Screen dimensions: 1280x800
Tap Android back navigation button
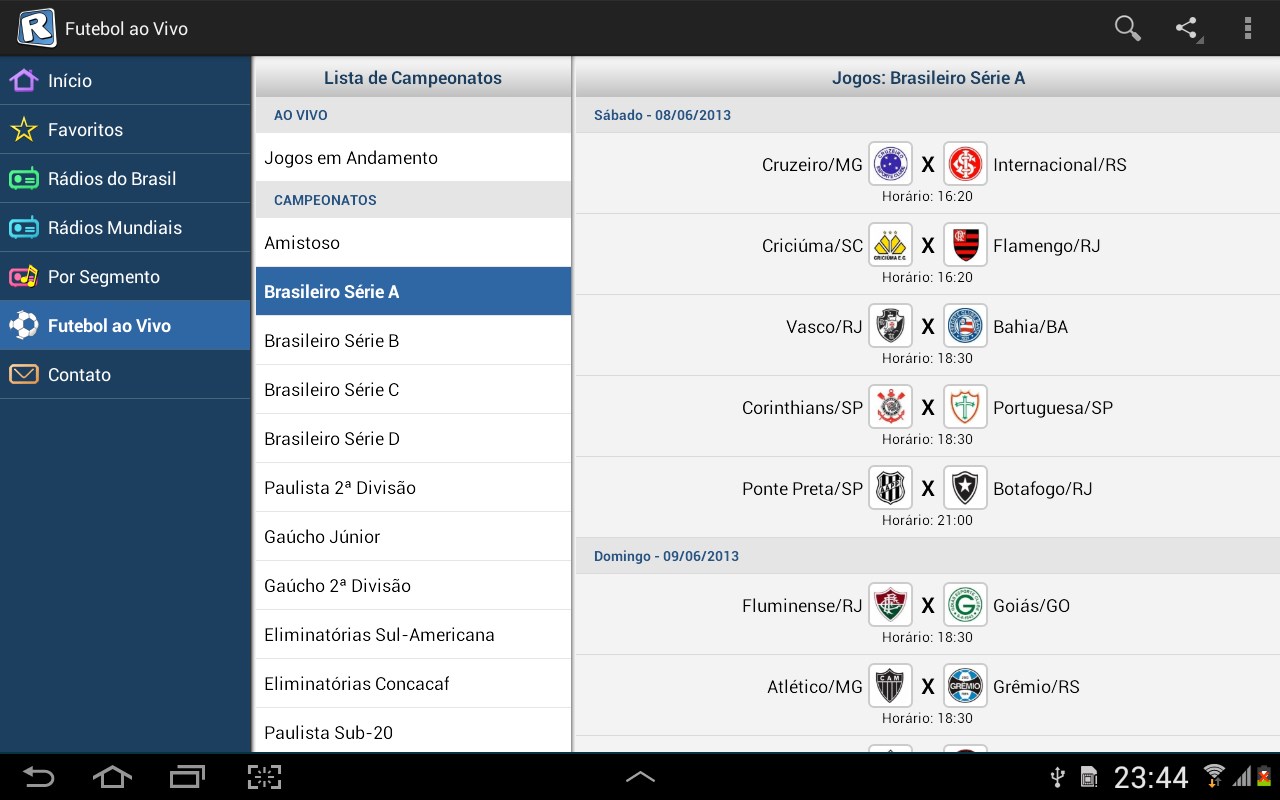38,777
